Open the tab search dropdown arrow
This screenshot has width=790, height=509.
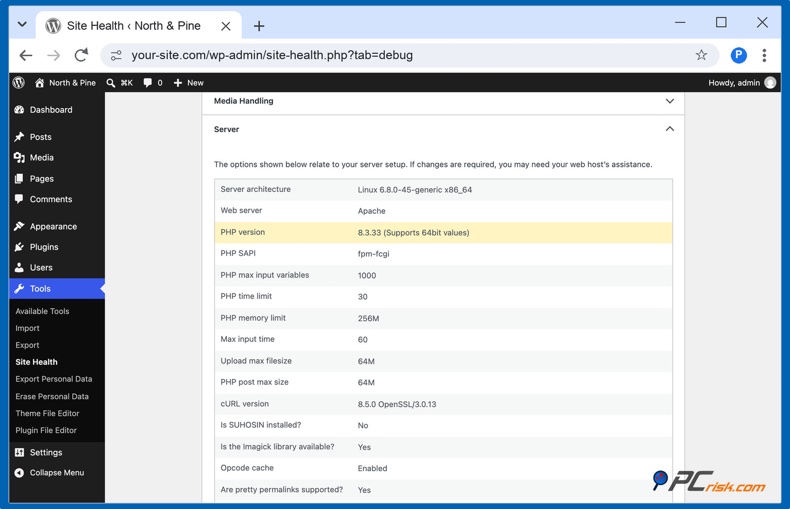[22, 24]
